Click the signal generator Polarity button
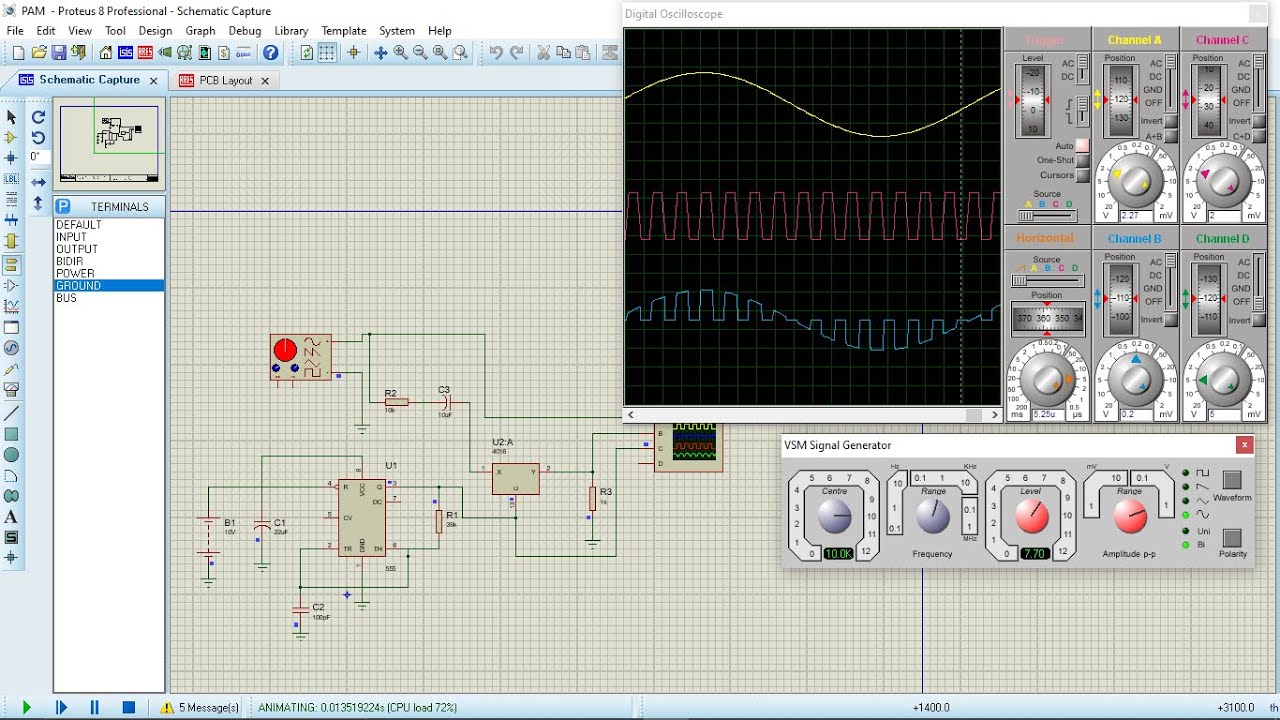 coord(1232,538)
